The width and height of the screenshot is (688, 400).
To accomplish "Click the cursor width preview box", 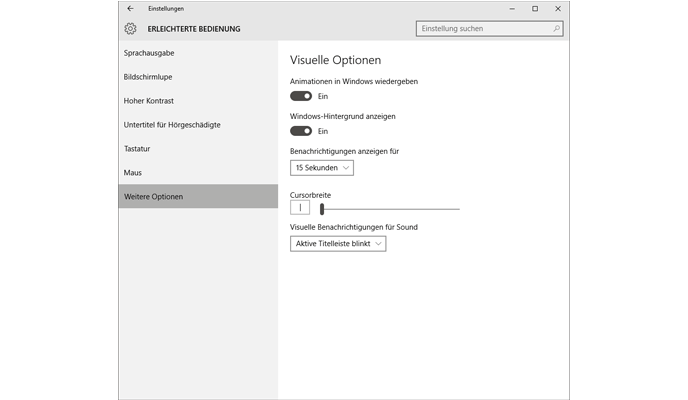I will (300, 208).
